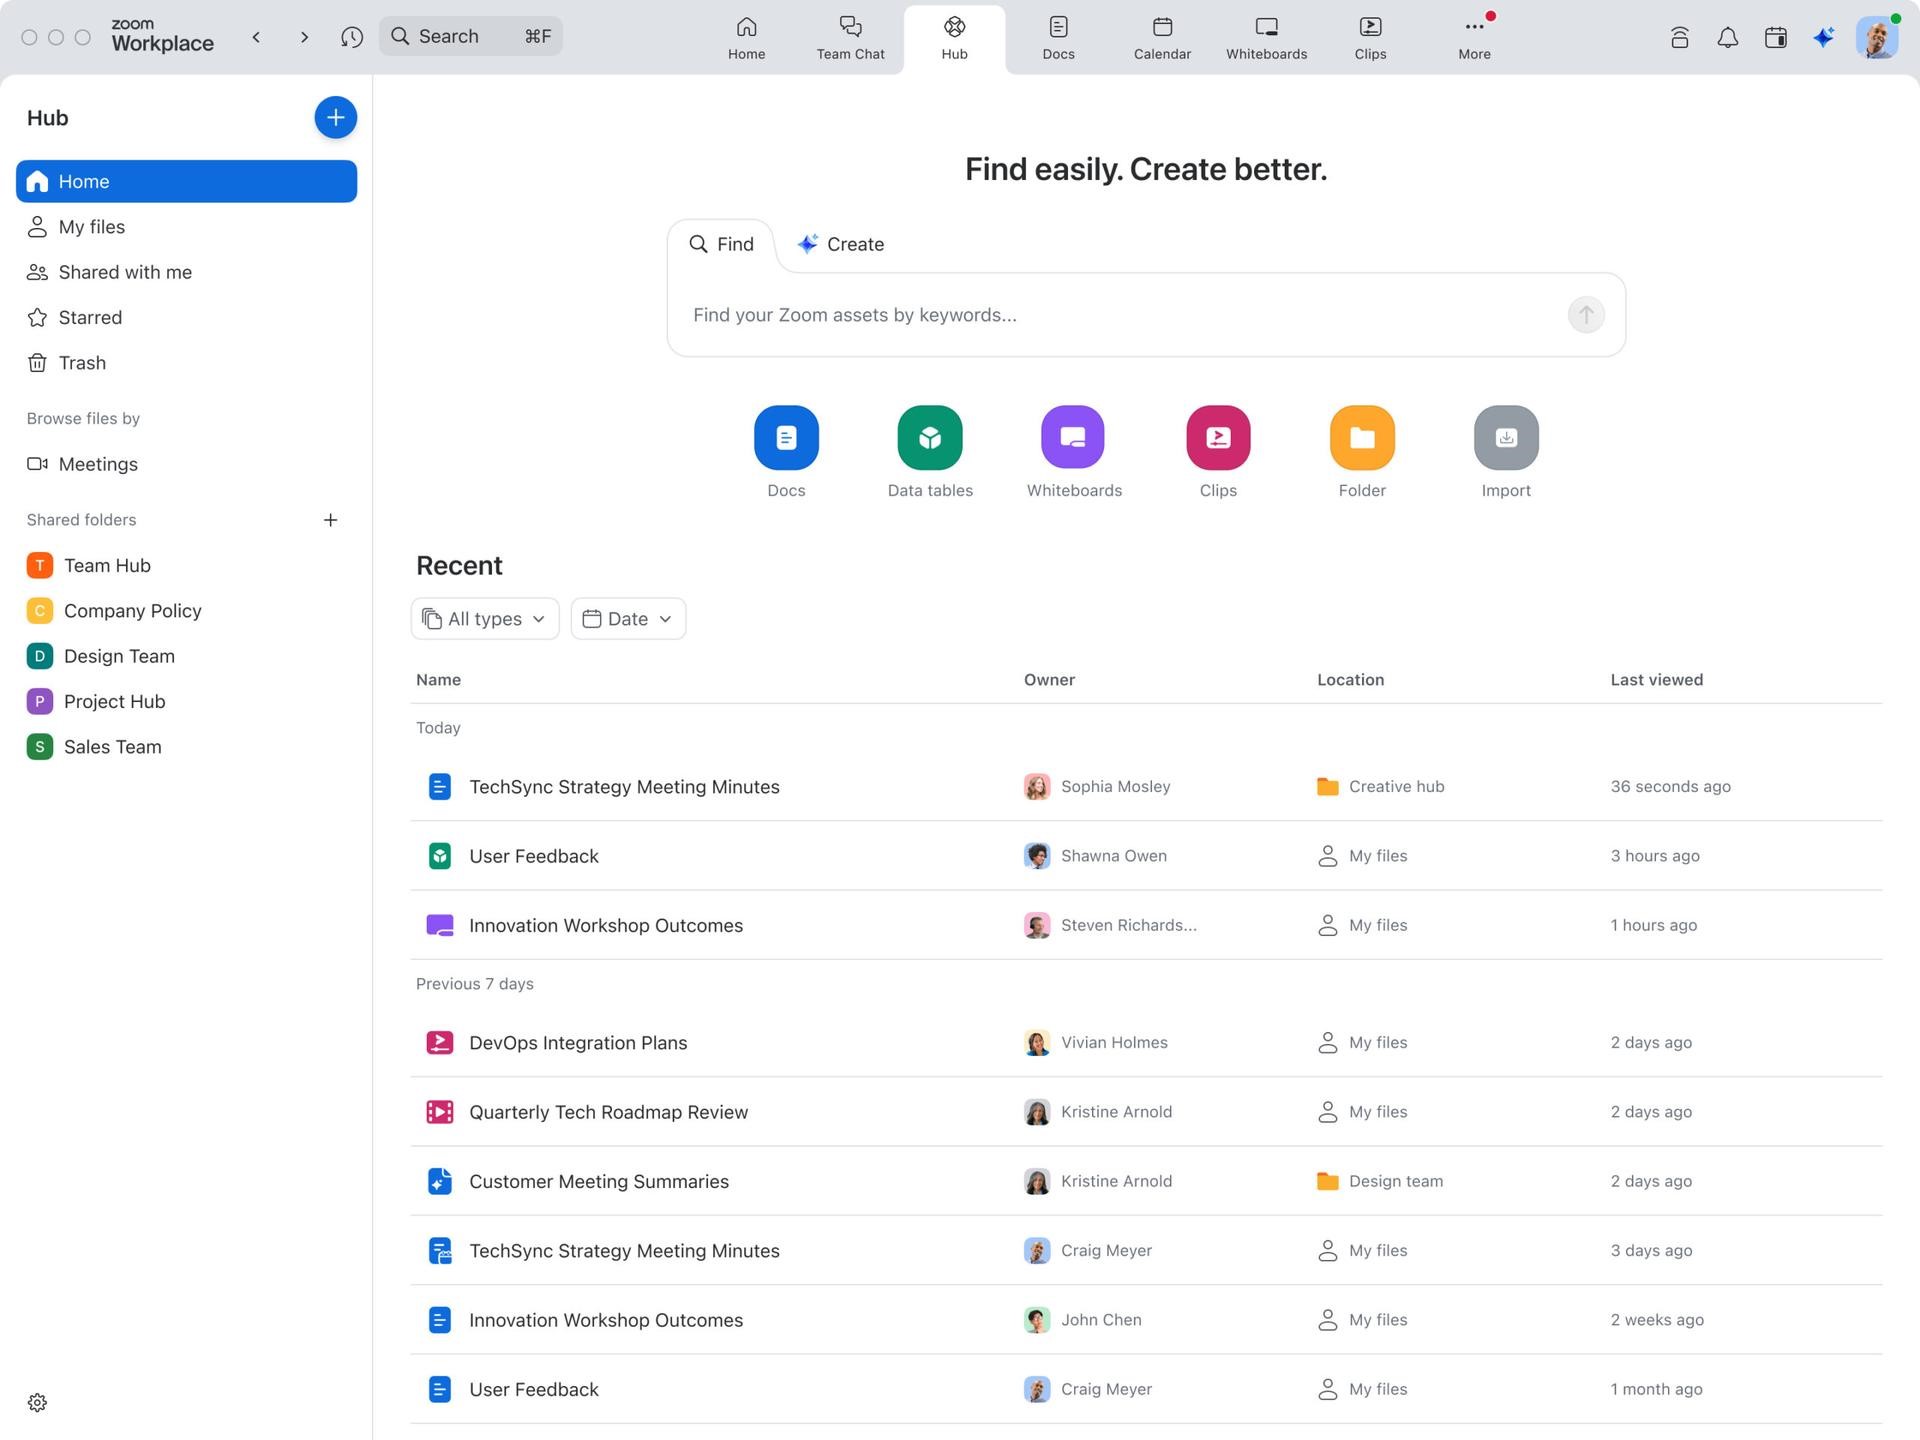Click the Import files icon
This screenshot has height=1440, width=1920.
(x=1505, y=437)
